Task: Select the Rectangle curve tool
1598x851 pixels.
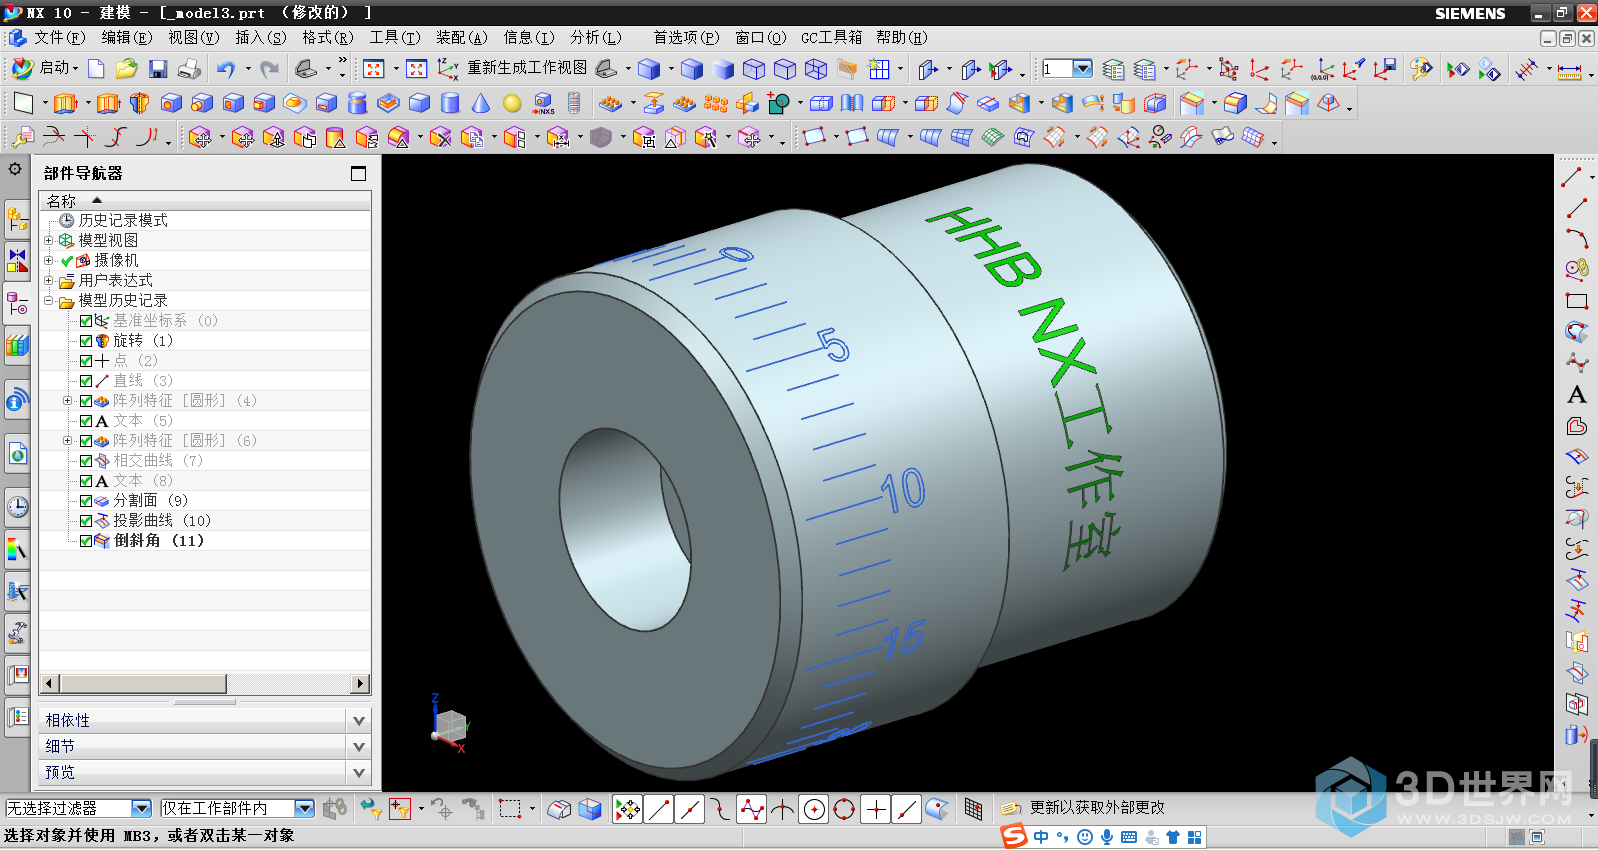Action: 1577,300
